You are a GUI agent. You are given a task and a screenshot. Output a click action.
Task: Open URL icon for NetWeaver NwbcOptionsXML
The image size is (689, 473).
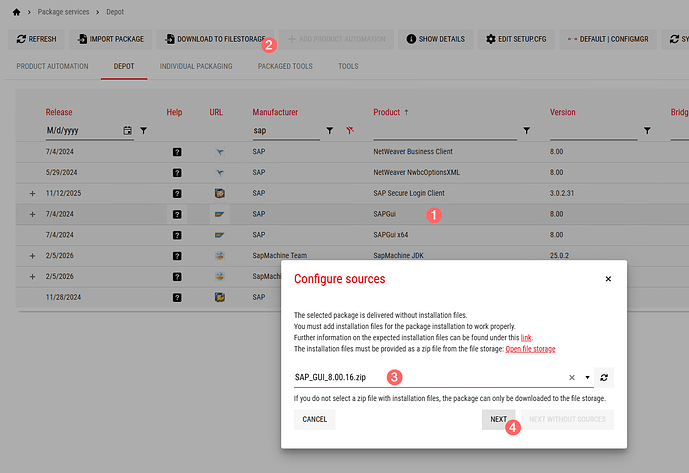[220, 173]
